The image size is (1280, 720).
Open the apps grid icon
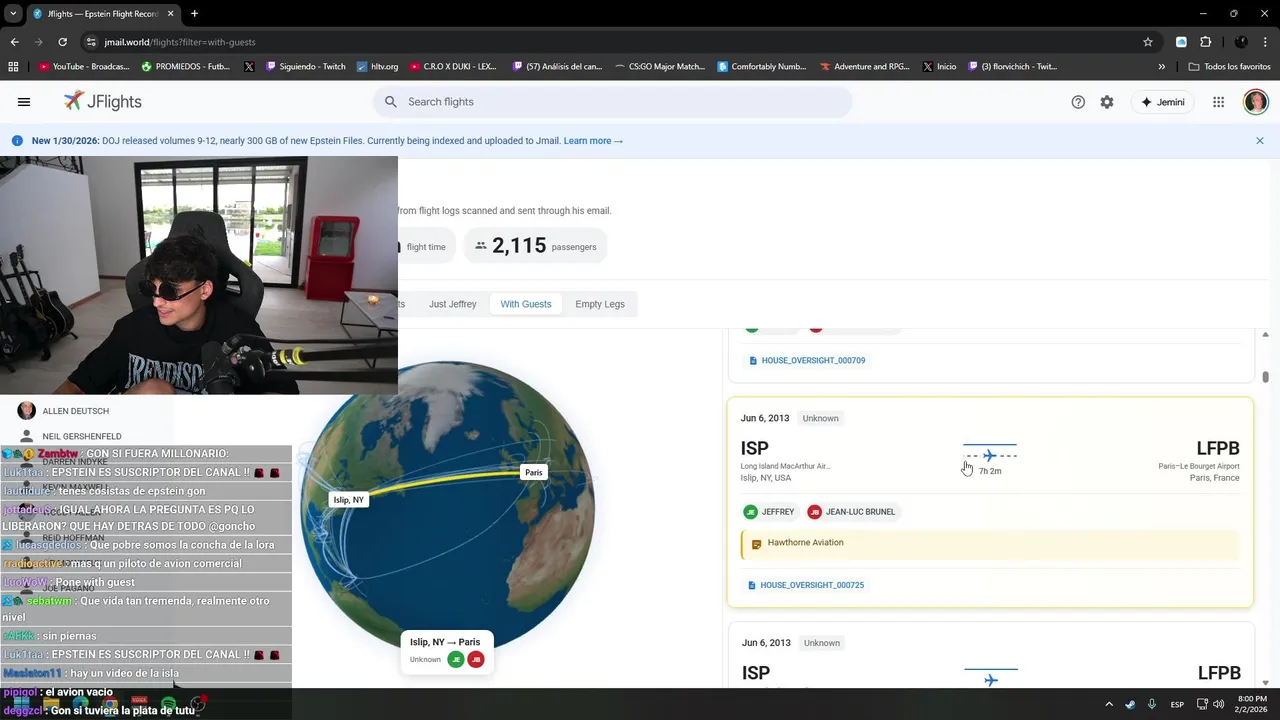pos(1218,102)
